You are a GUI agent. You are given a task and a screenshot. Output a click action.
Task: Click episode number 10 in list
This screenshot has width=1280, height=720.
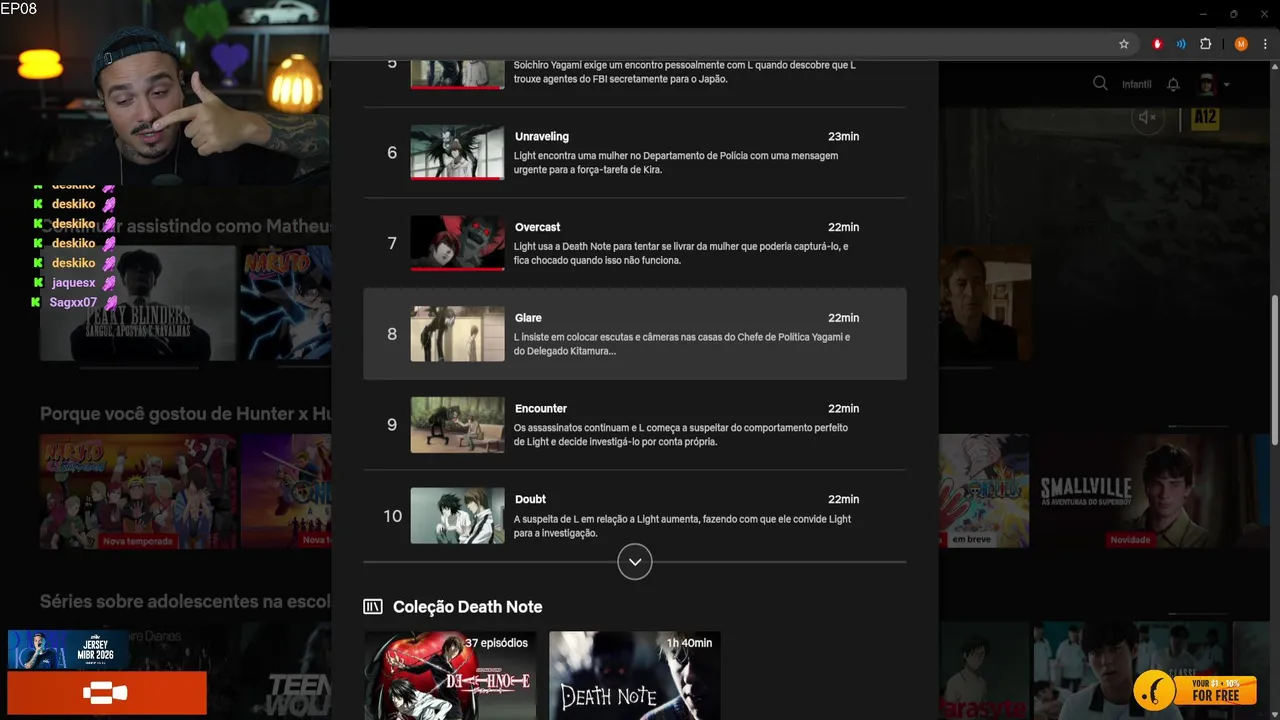(x=392, y=516)
